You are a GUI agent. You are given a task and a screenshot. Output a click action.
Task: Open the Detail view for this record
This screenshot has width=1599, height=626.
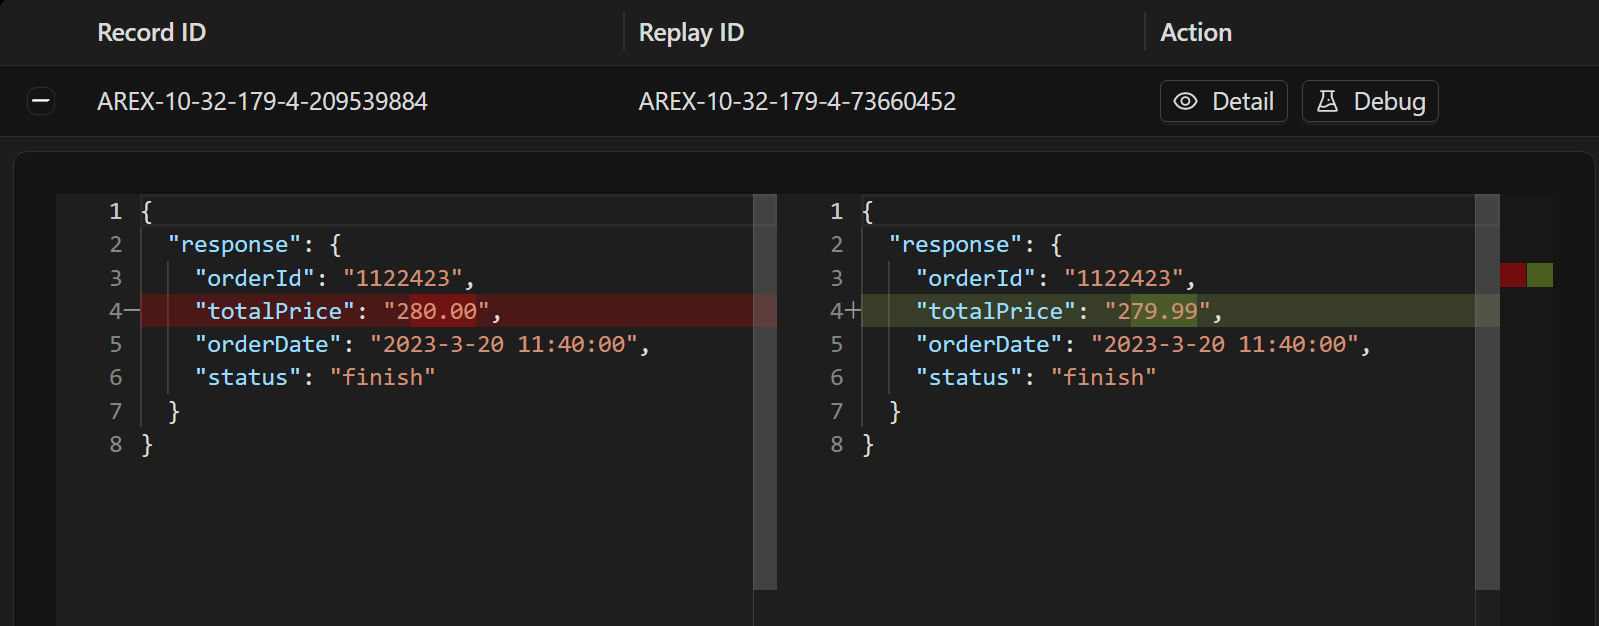[1223, 101]
